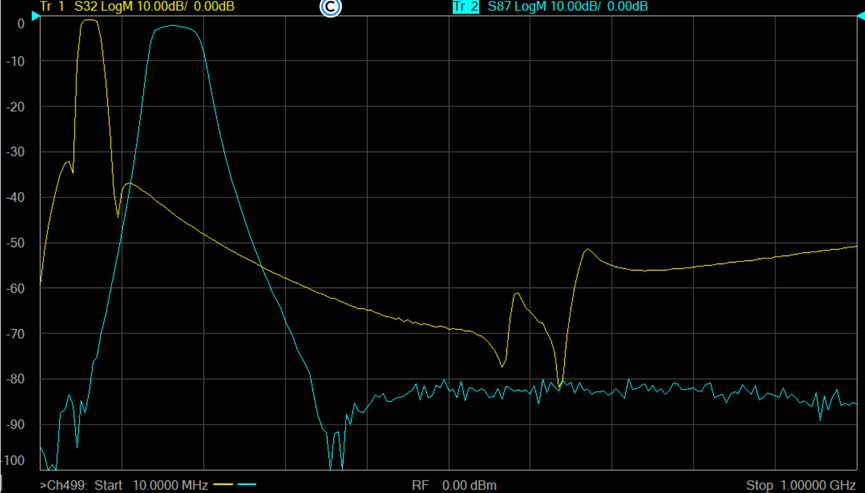Click the -50 y-axis label
Screen dimensions: 865x493
coord(15,243)
